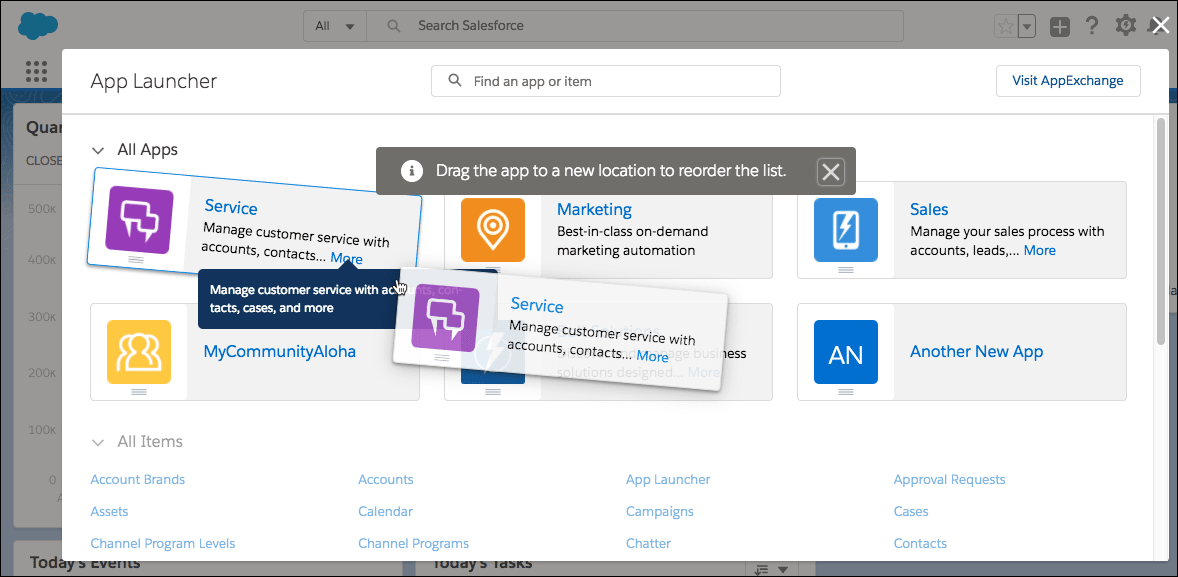Click the Visit AppExchange button

[1068, 81]
